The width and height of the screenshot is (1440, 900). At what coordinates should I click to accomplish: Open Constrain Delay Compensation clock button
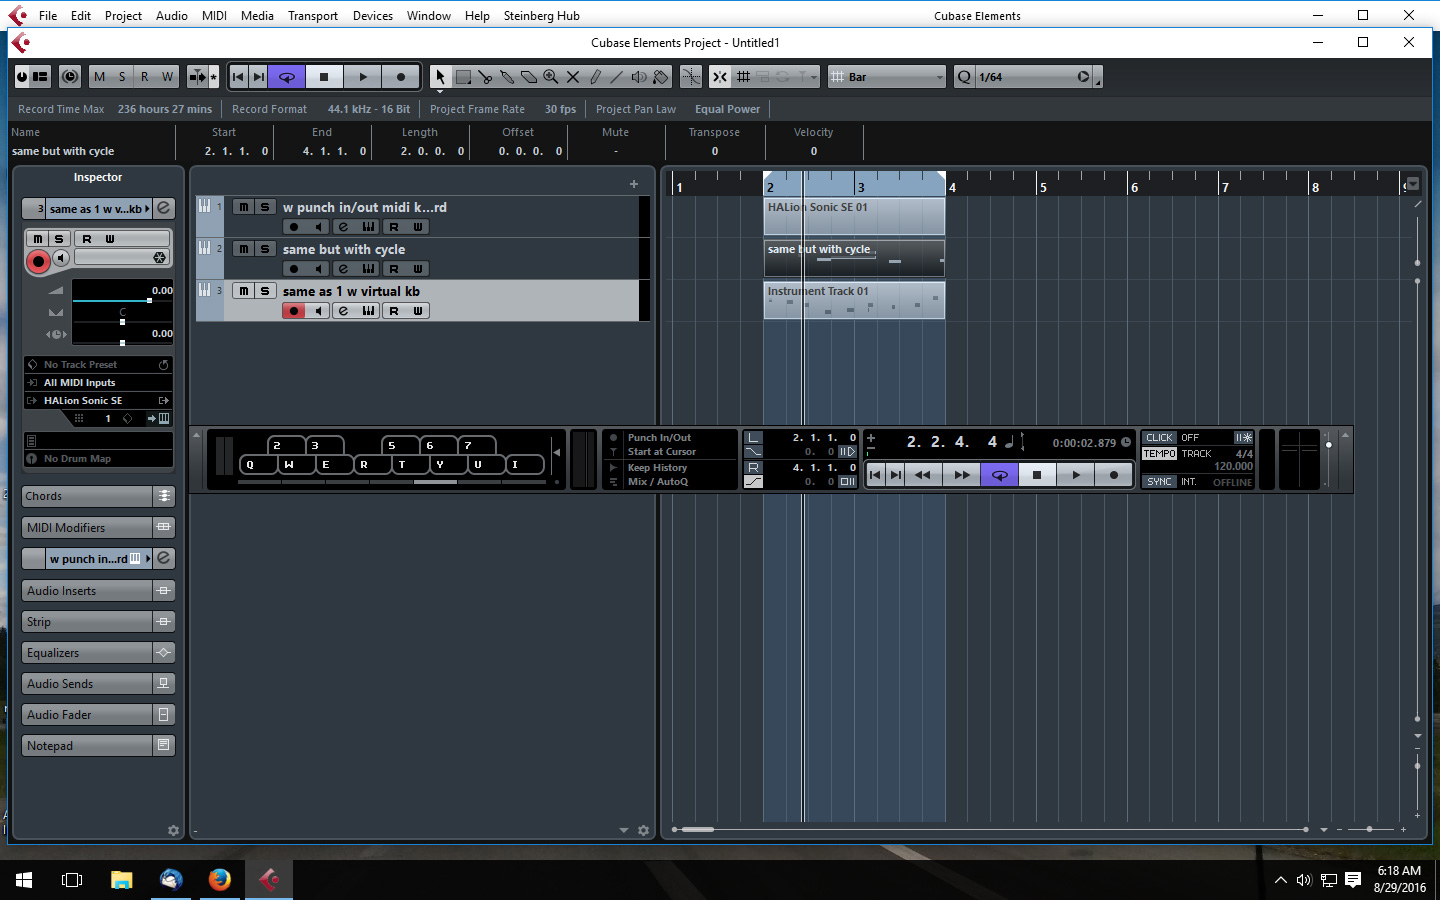pyautogui.click(x=70, y=77)
